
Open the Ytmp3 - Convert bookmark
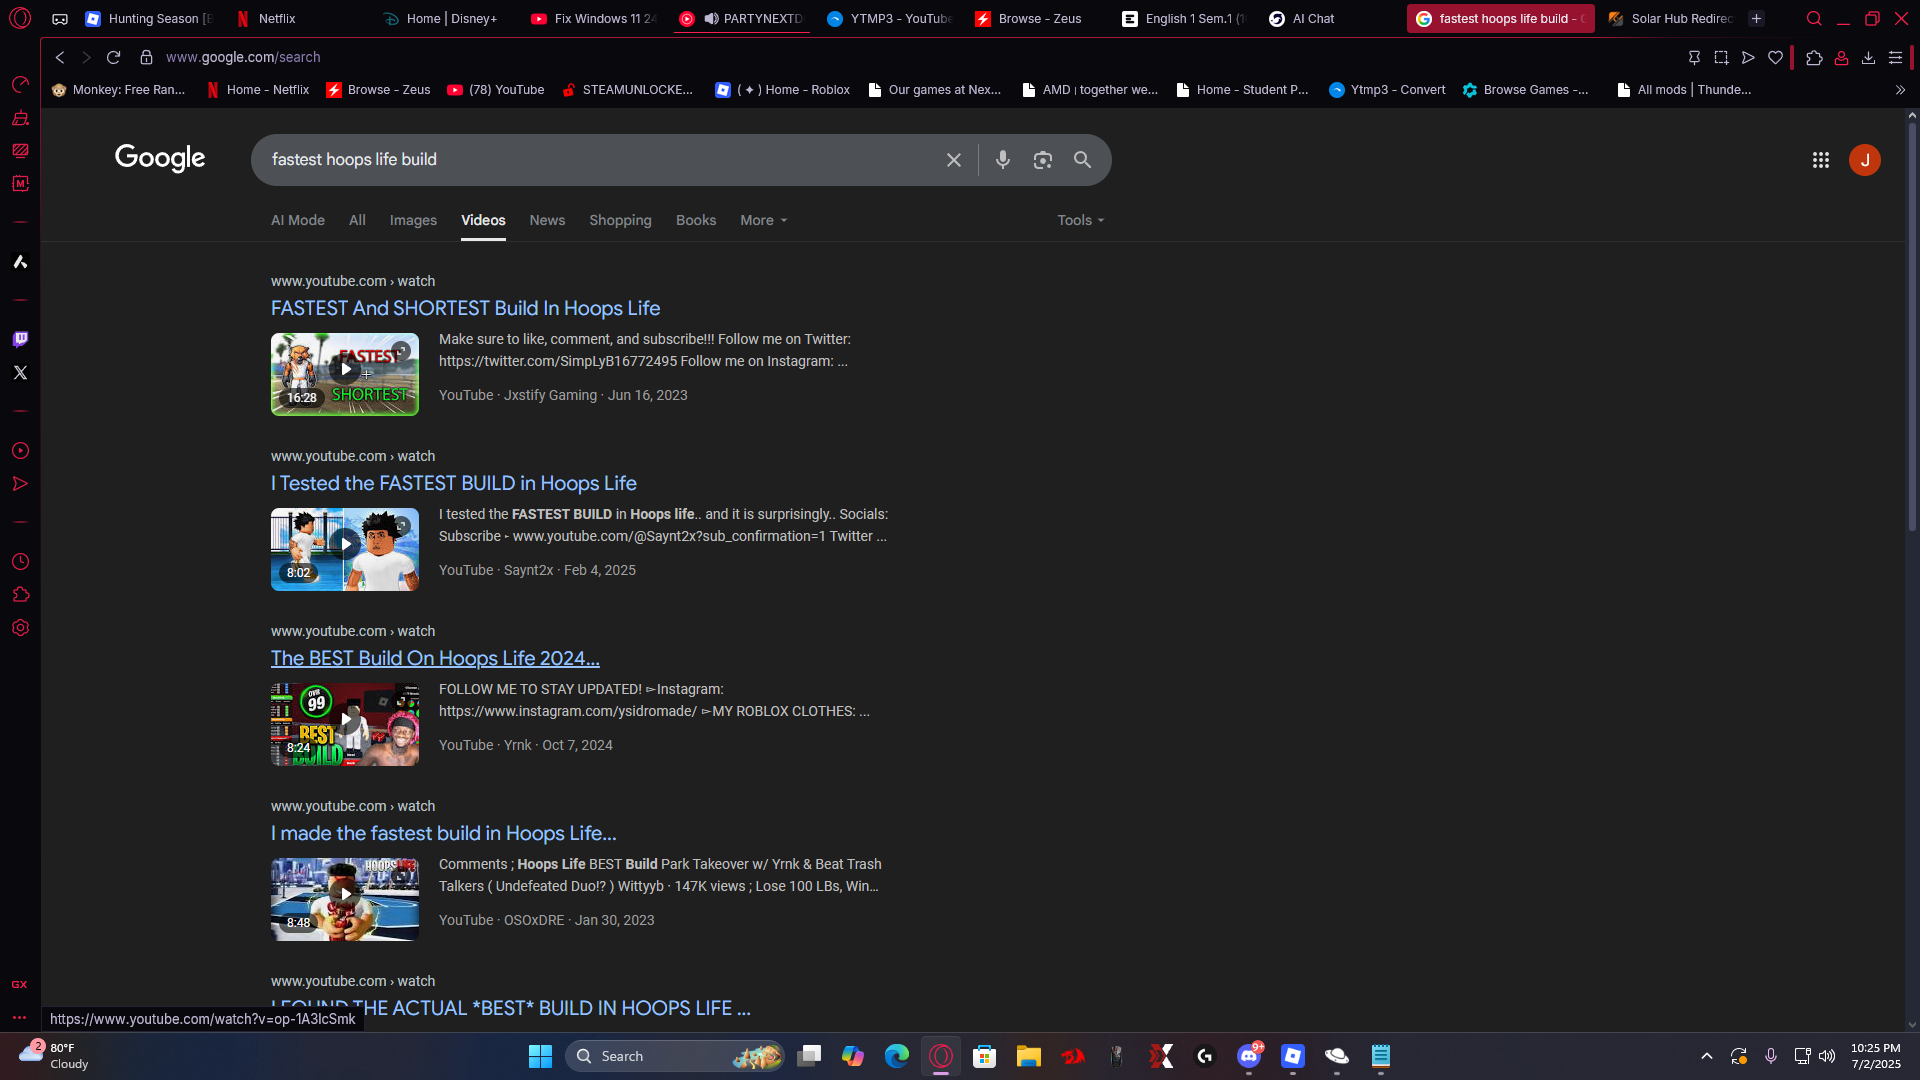click(x=1387, y=90)
